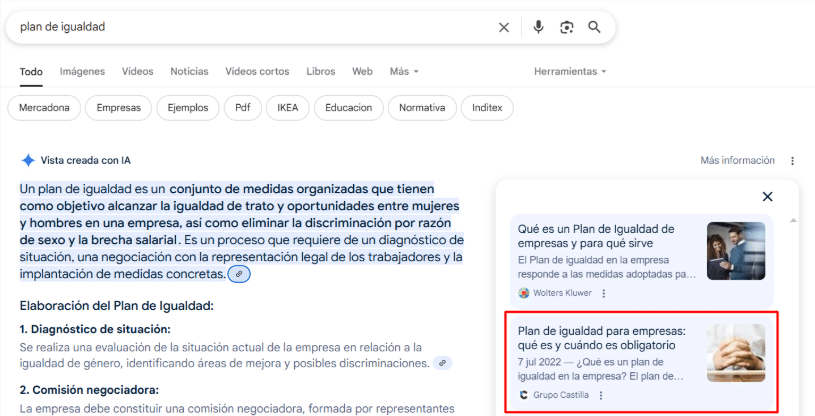Open the Más información link
The width and height of the screenshot is (815, 416).
[x=737, y=161]
